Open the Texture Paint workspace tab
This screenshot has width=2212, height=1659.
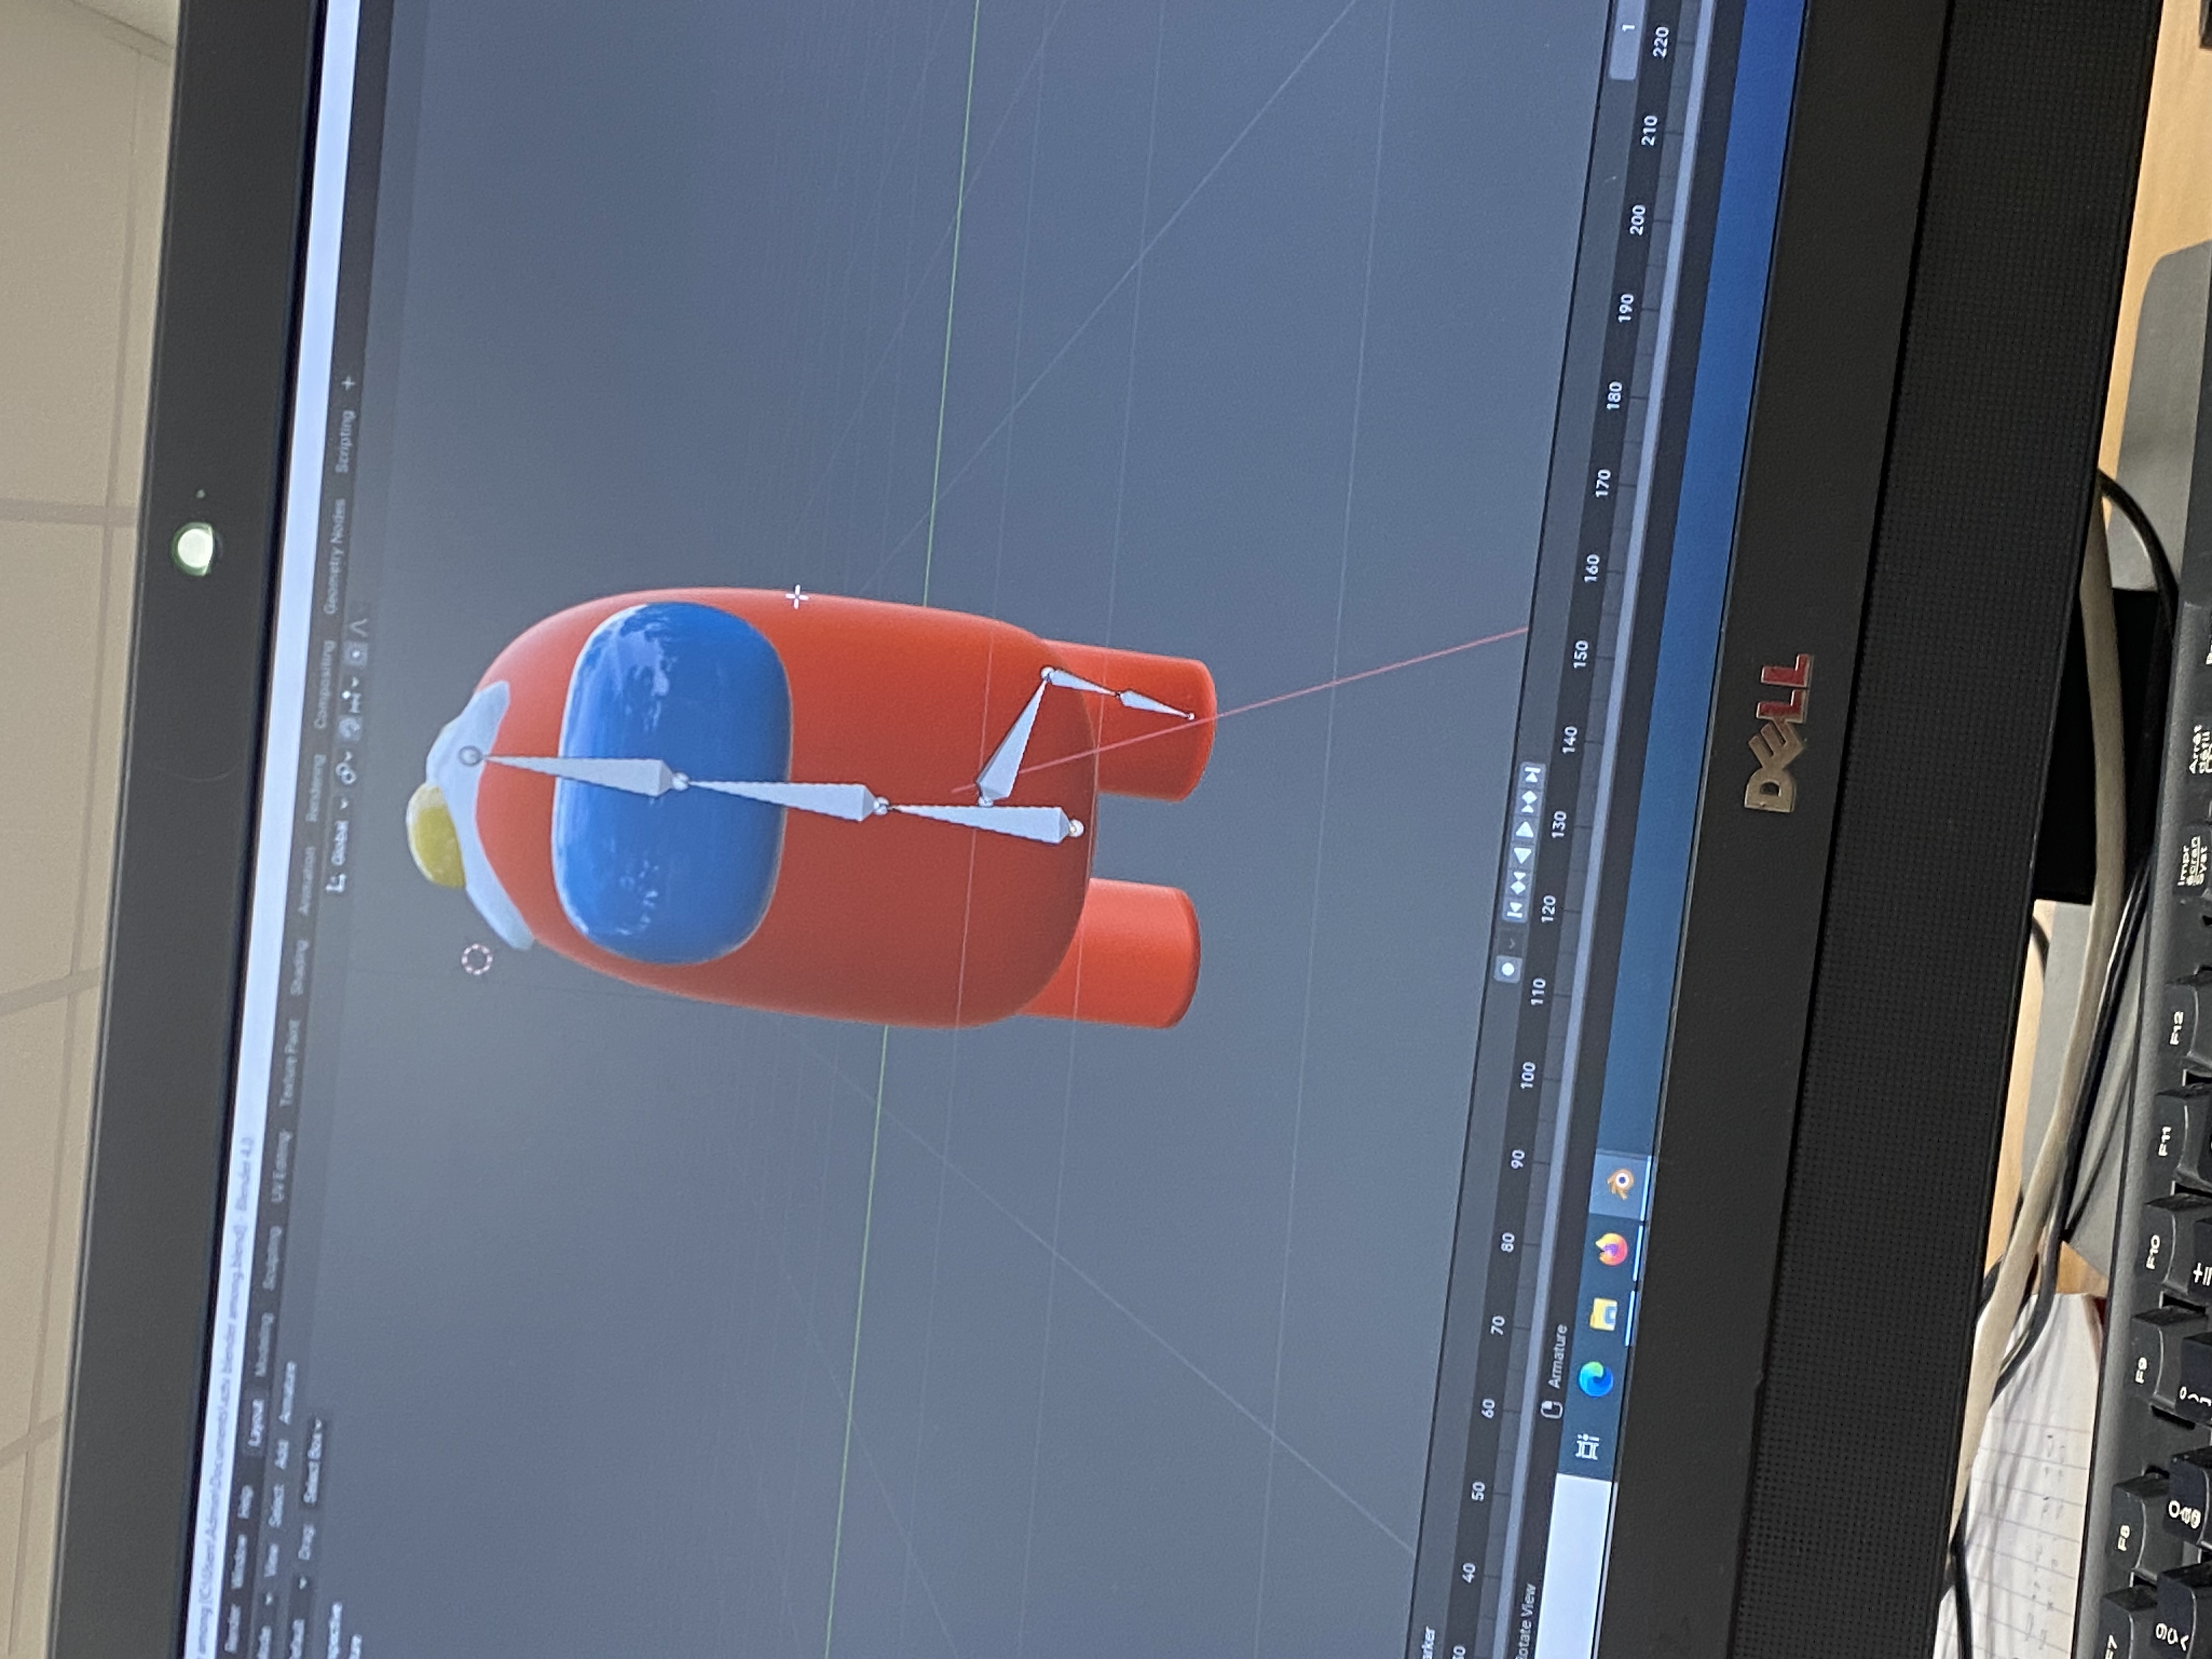coord(290,1063)
